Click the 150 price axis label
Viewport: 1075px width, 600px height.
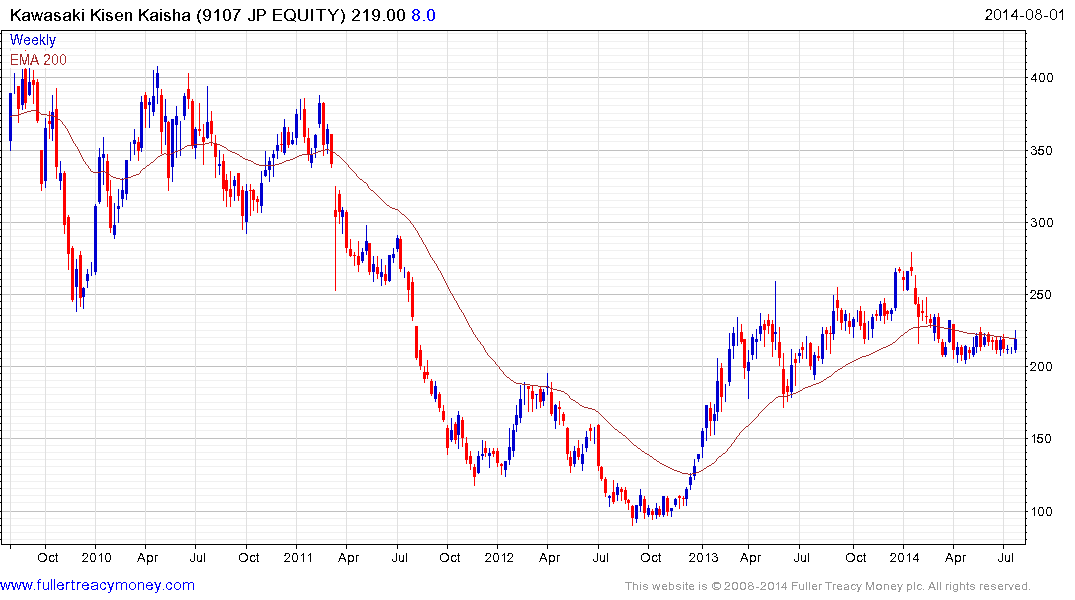[x=1042, y=438]
